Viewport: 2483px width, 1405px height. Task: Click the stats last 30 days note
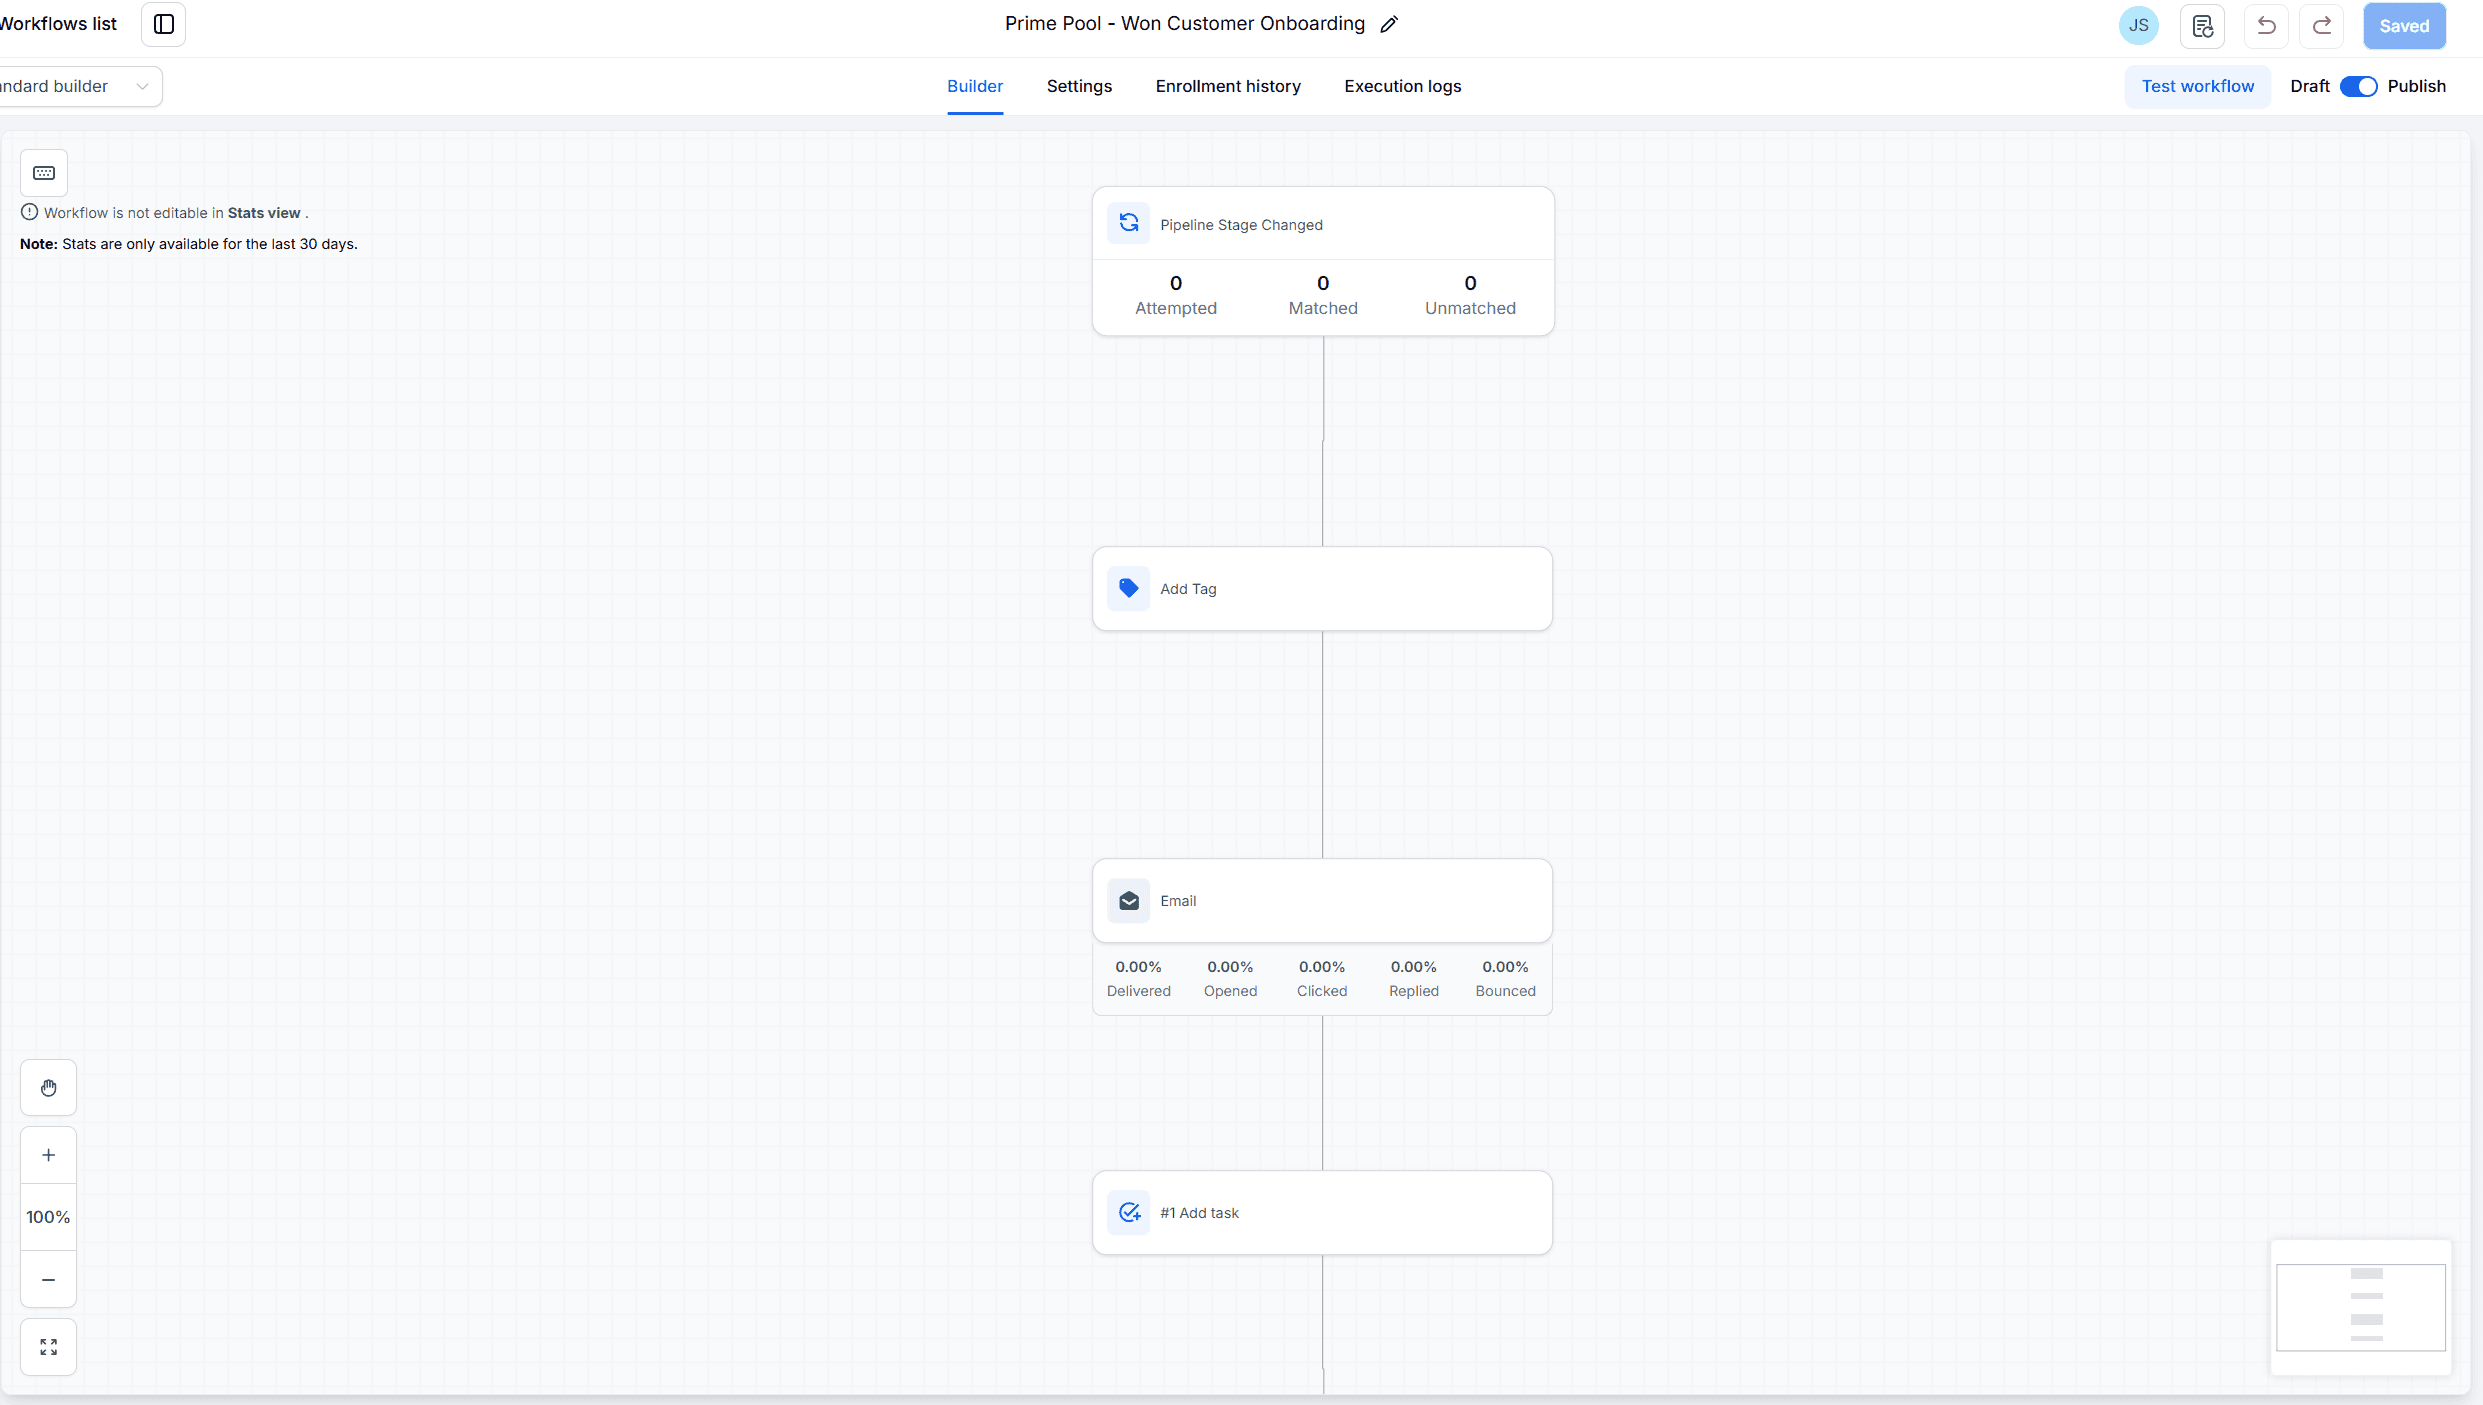tap(188, 244)
